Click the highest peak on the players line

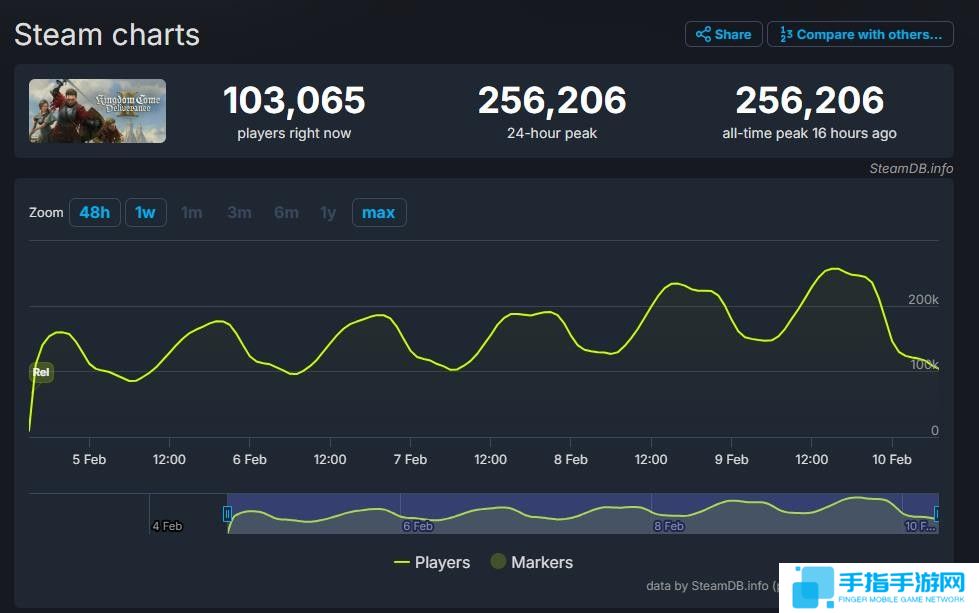click(x=833, y=269)
